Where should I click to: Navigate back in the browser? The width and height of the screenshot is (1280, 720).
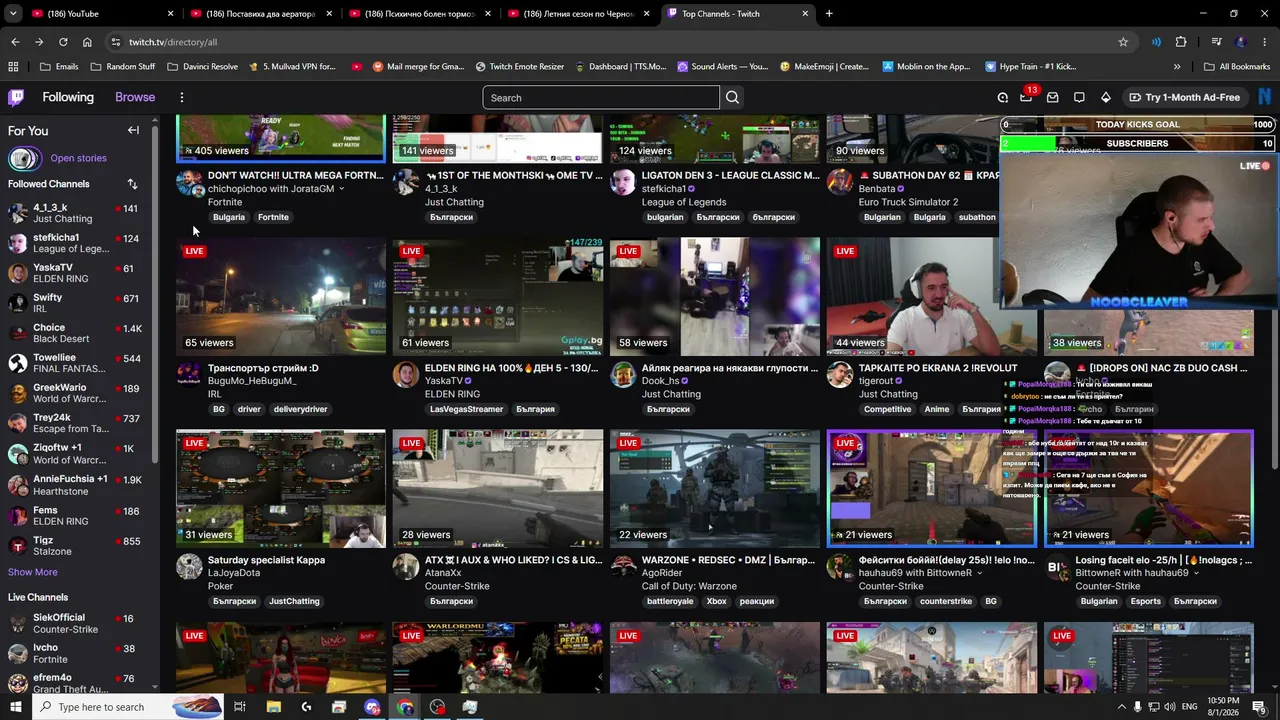pyautogui.click(x=15, y=42)
